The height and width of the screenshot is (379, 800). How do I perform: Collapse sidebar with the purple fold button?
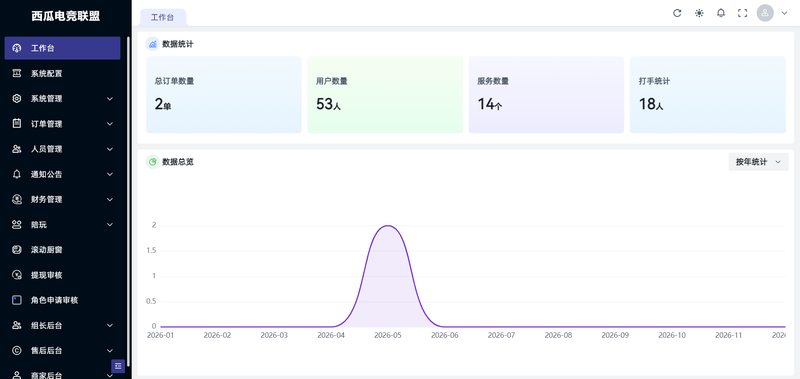(118, 366)
